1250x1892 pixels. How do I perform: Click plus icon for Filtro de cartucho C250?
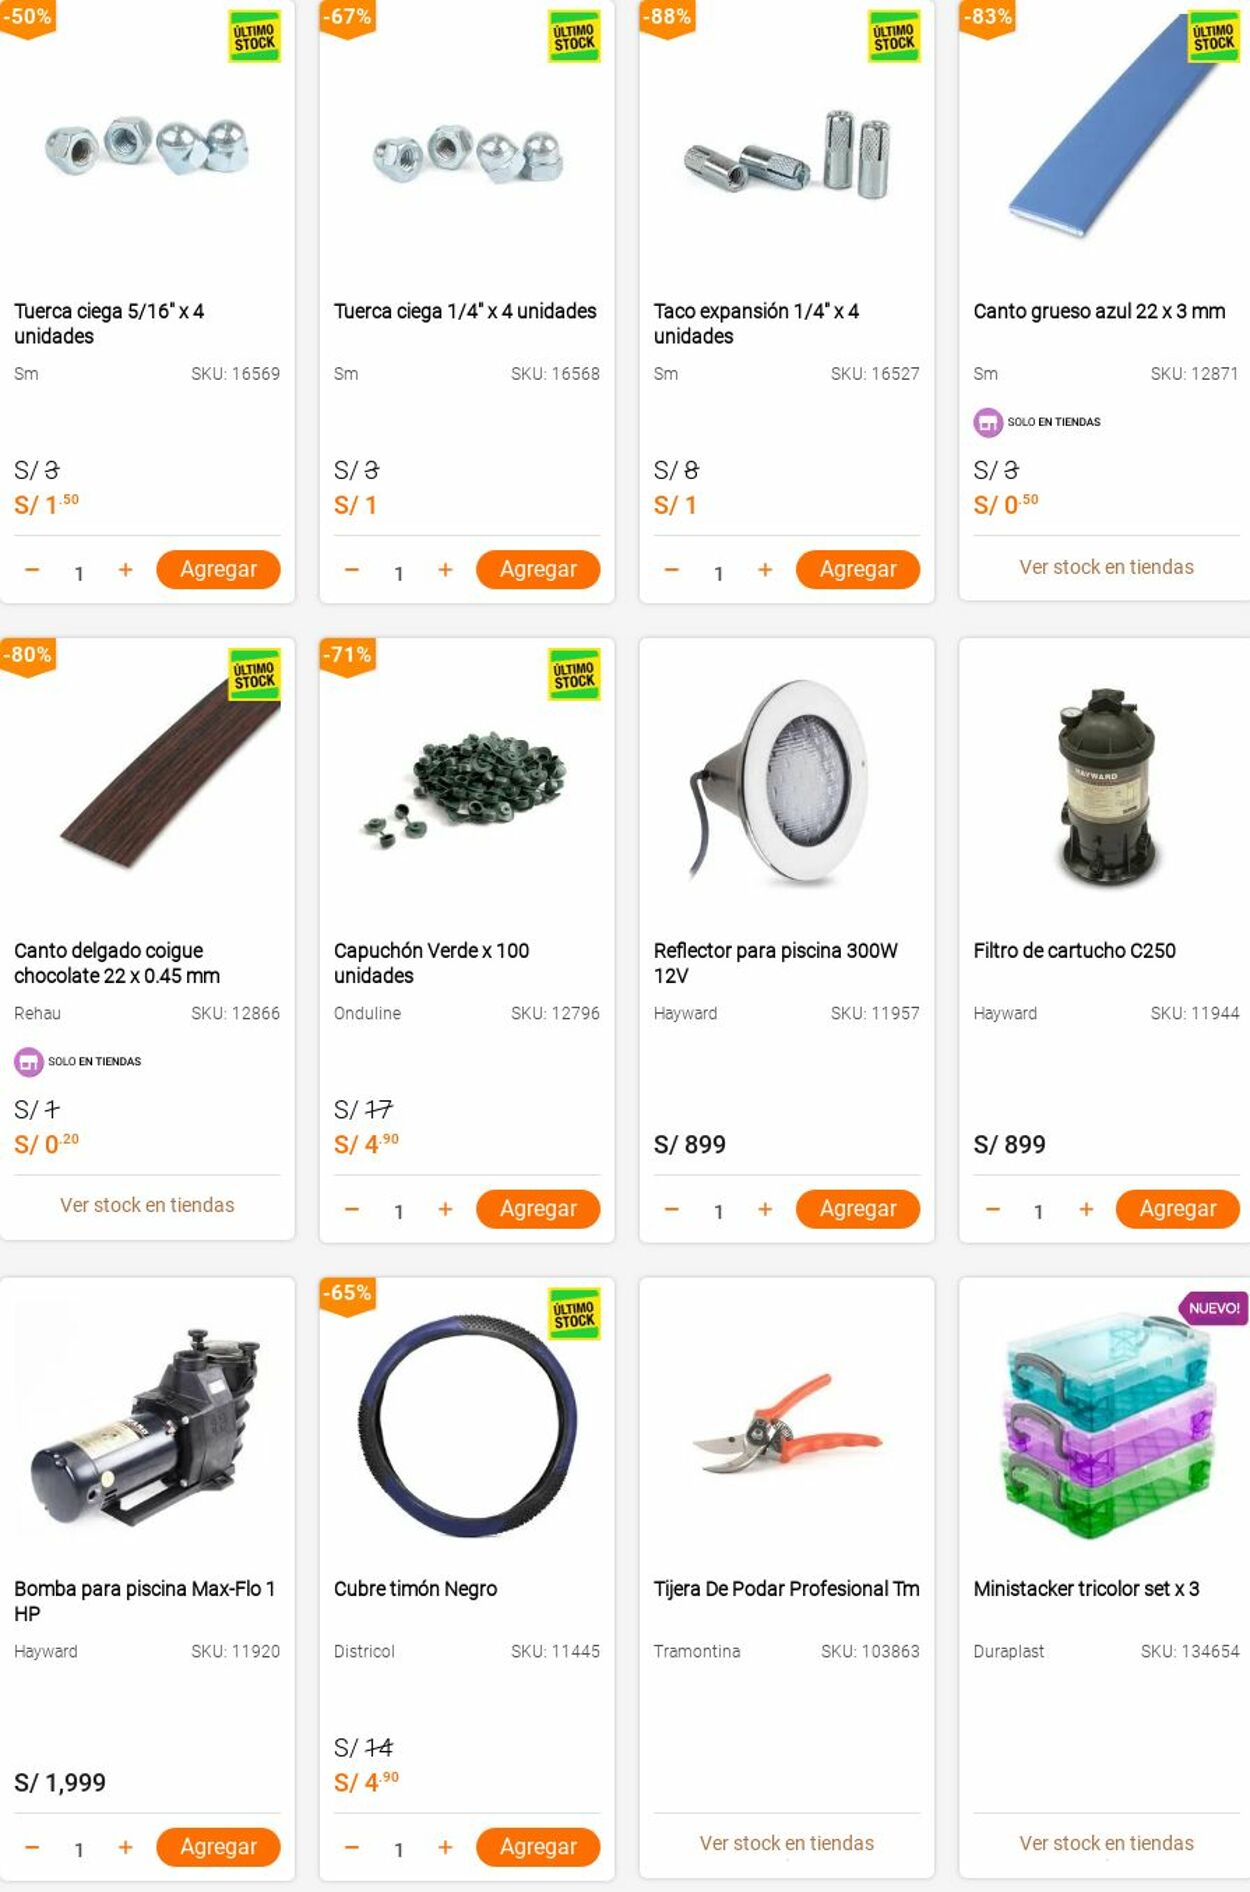tap(1086, 1210)
